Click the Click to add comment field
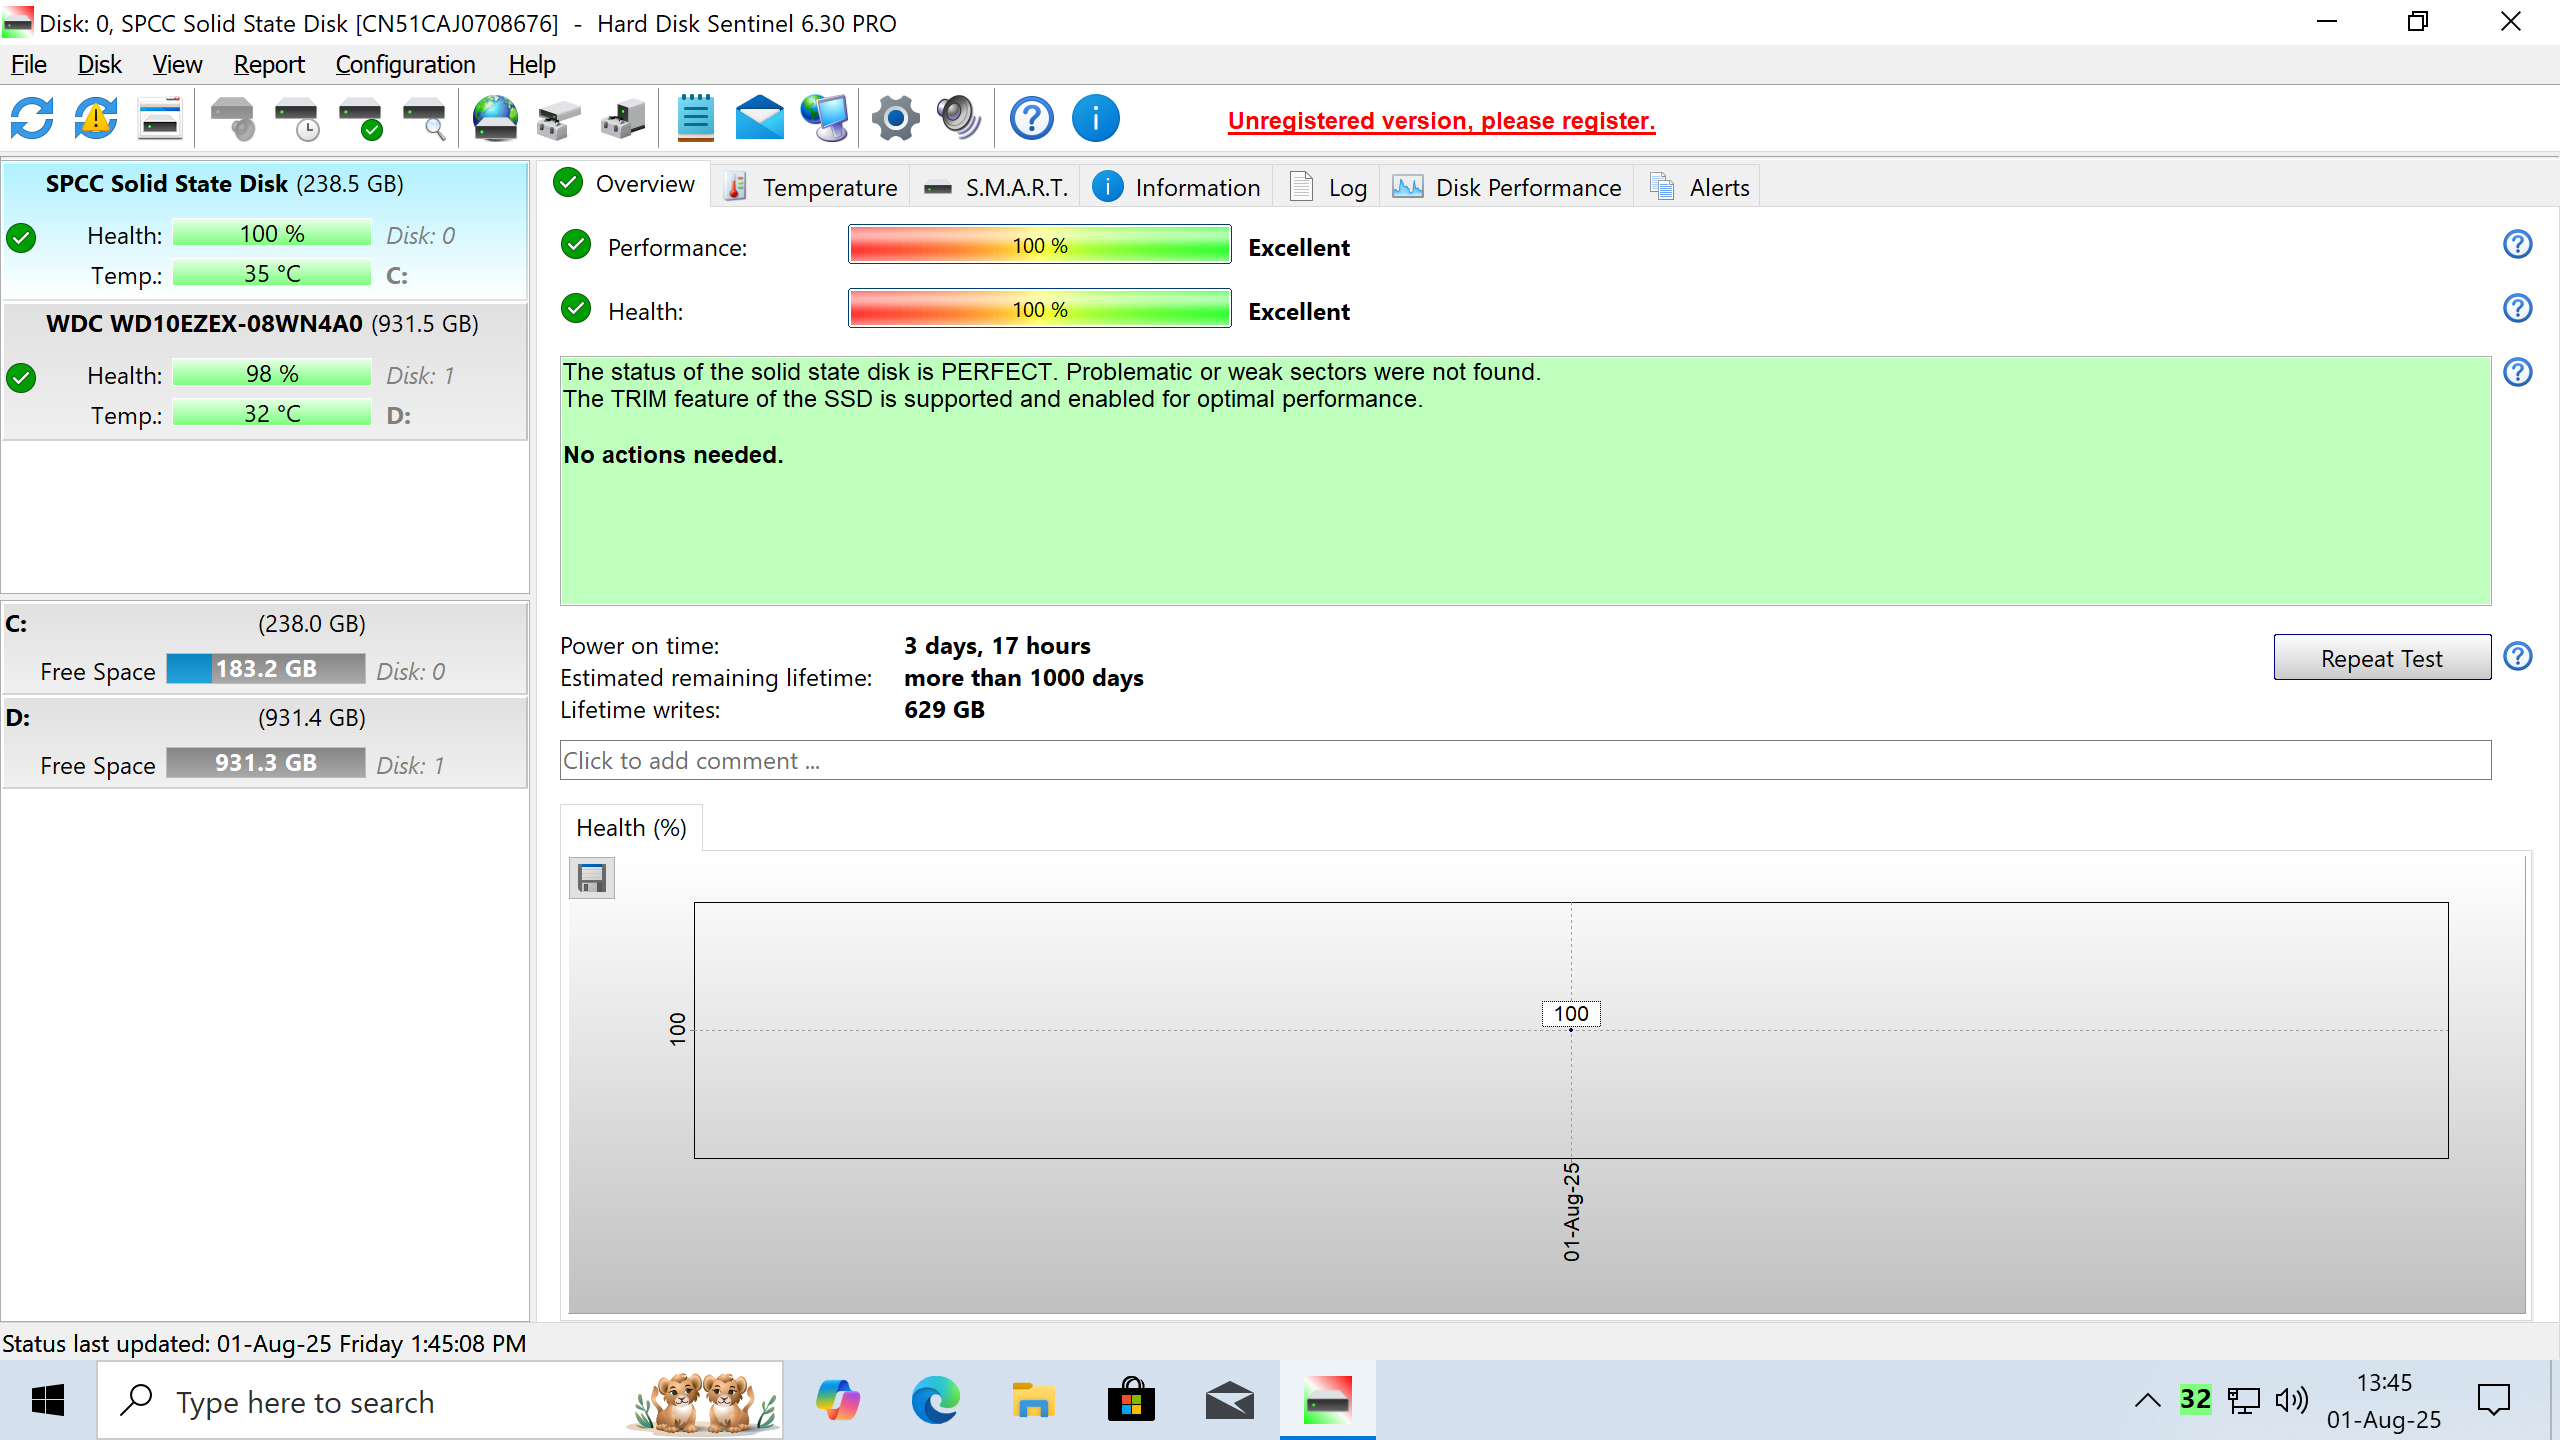 tap(1525, 761)
